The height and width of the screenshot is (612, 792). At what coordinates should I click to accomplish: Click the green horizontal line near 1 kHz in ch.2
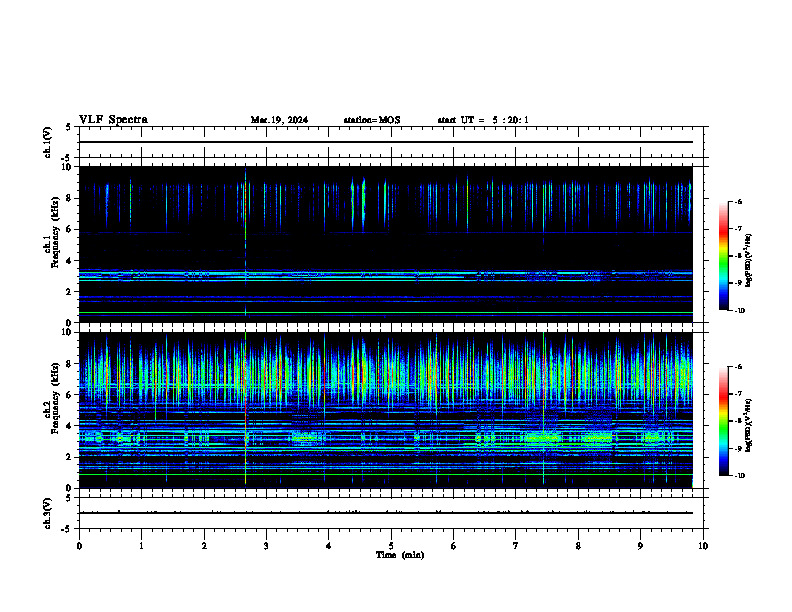(386, 474)
